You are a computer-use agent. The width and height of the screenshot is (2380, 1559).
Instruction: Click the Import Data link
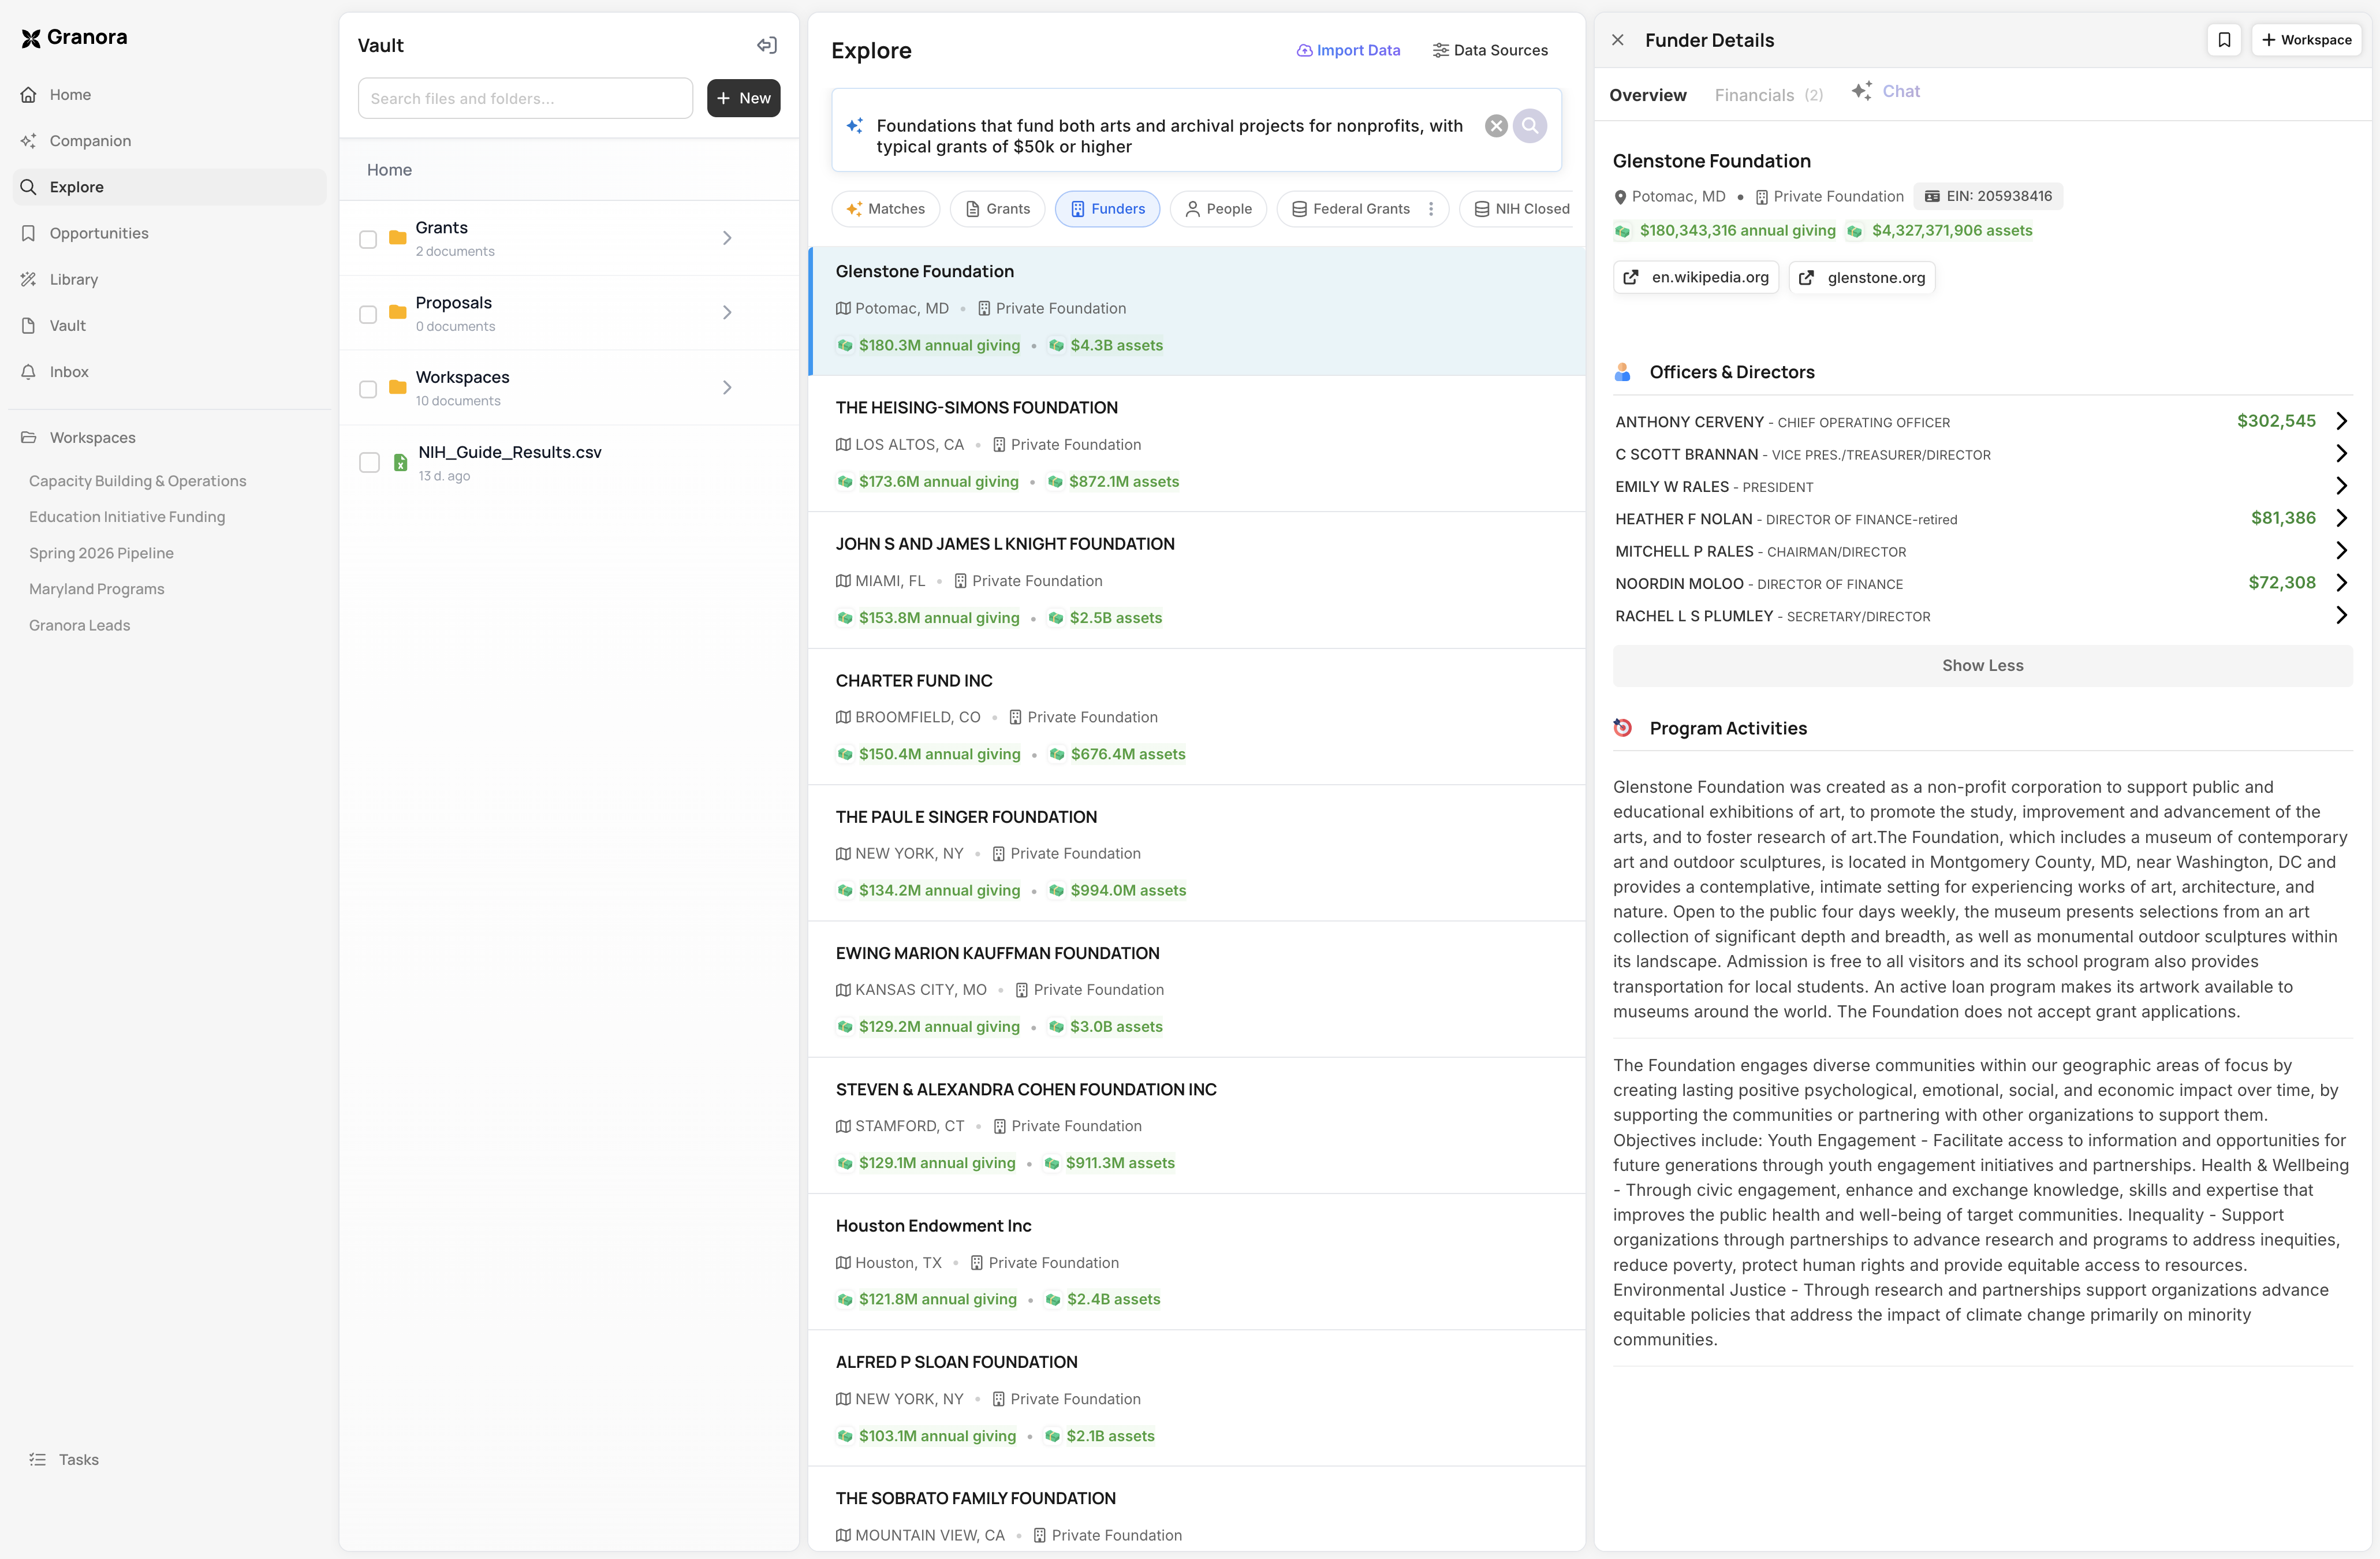click(x=1348, y=50)
